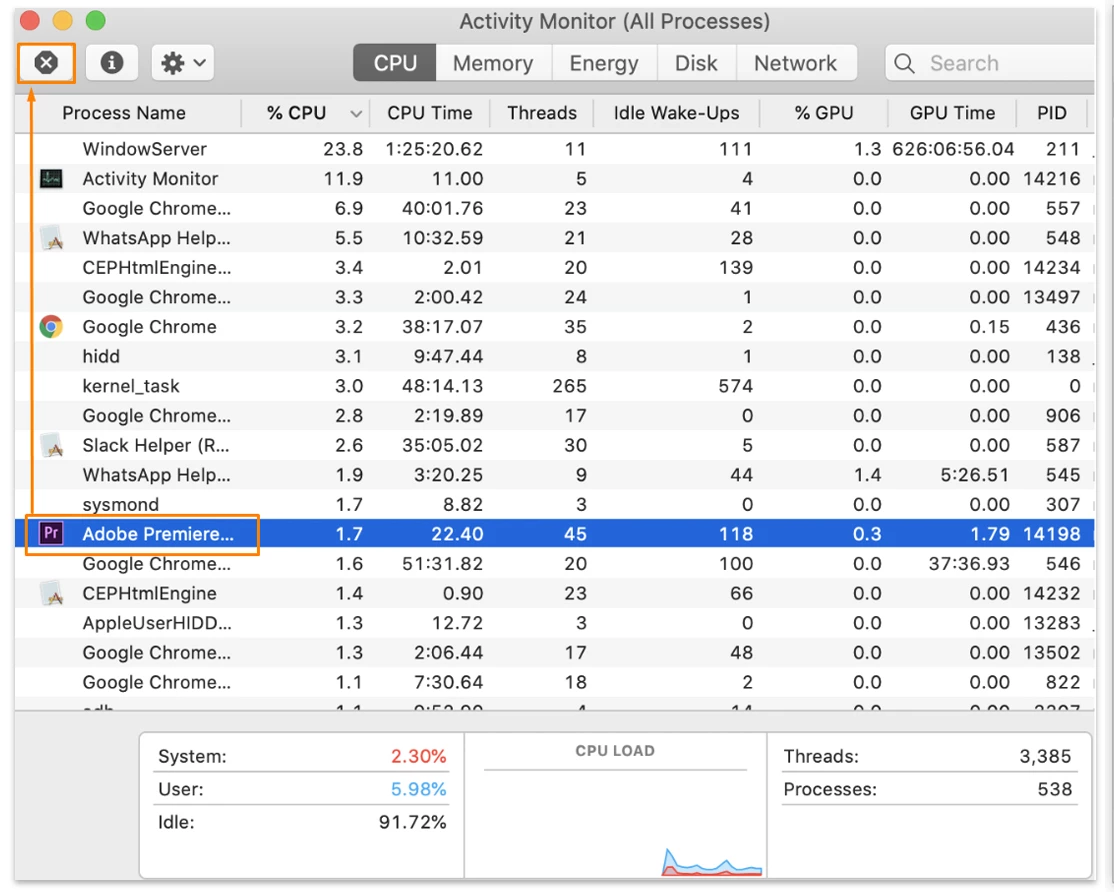Sort by CPU Time column

click(430, 113)
